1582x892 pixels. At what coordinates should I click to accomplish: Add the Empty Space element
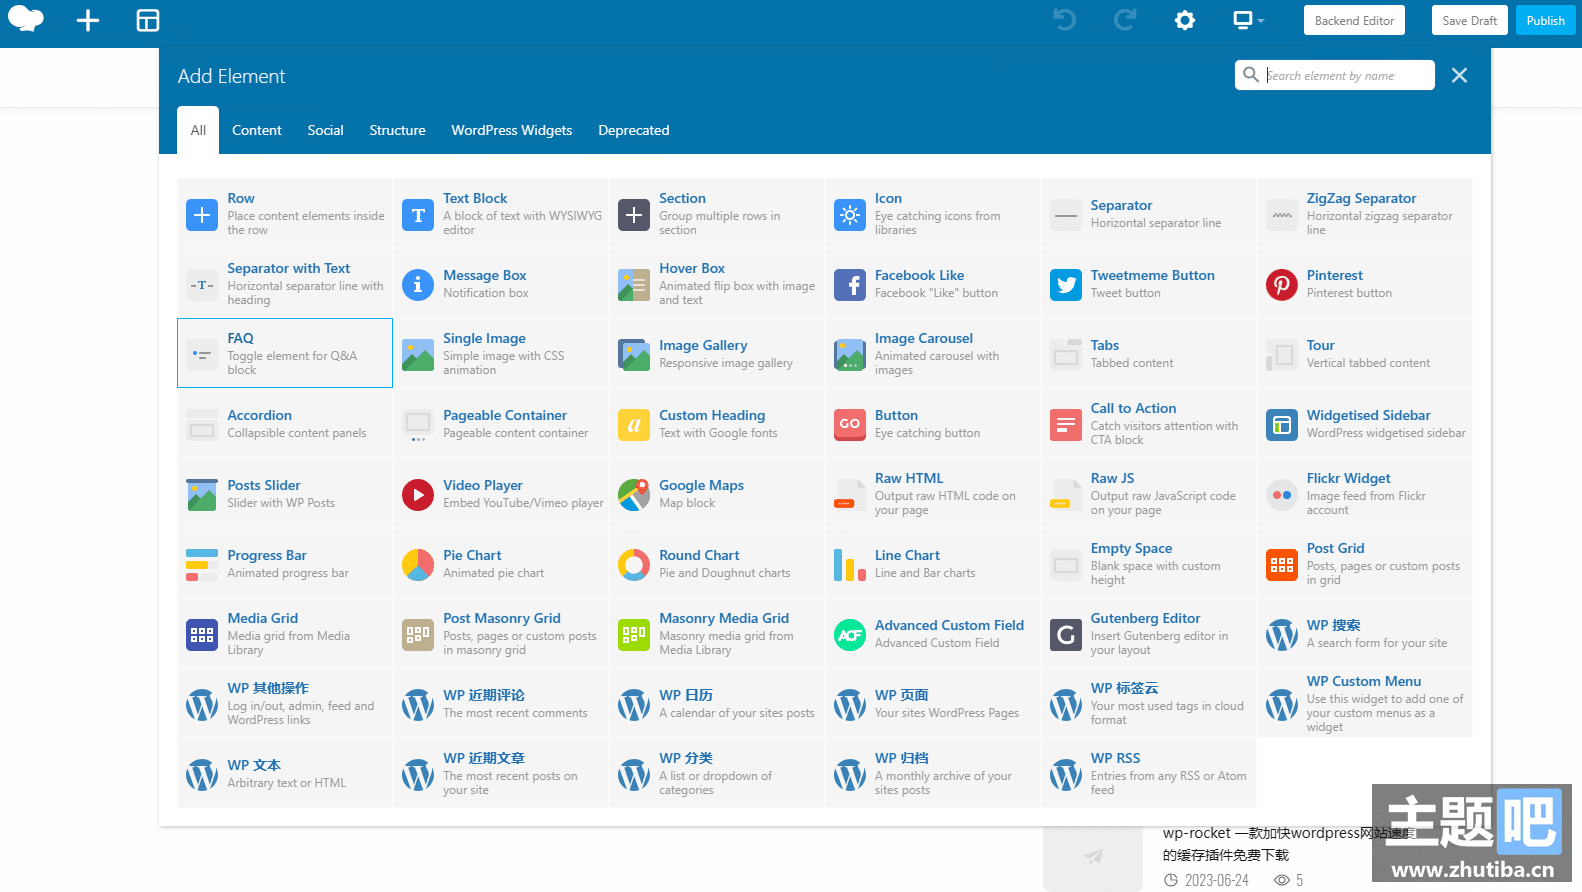[1149, 563]
